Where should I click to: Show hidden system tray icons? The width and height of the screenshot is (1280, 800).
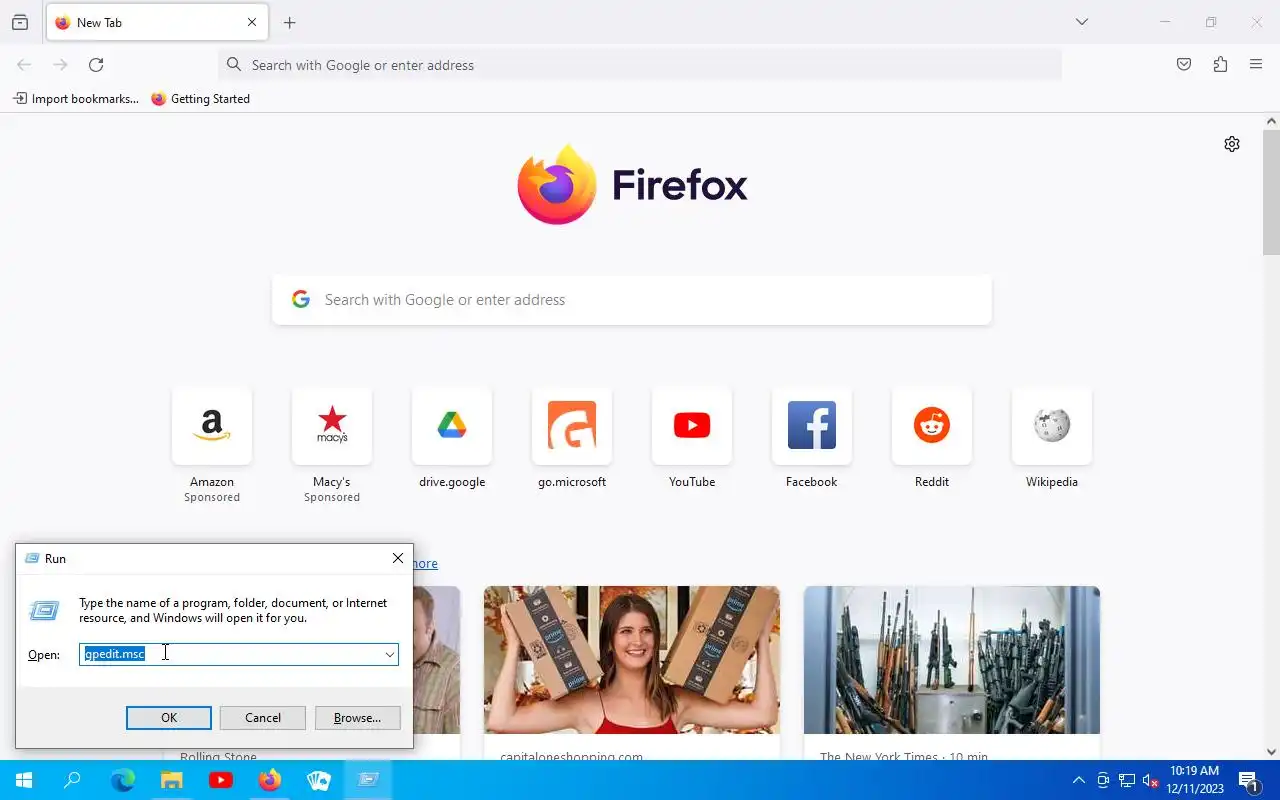1078,780
